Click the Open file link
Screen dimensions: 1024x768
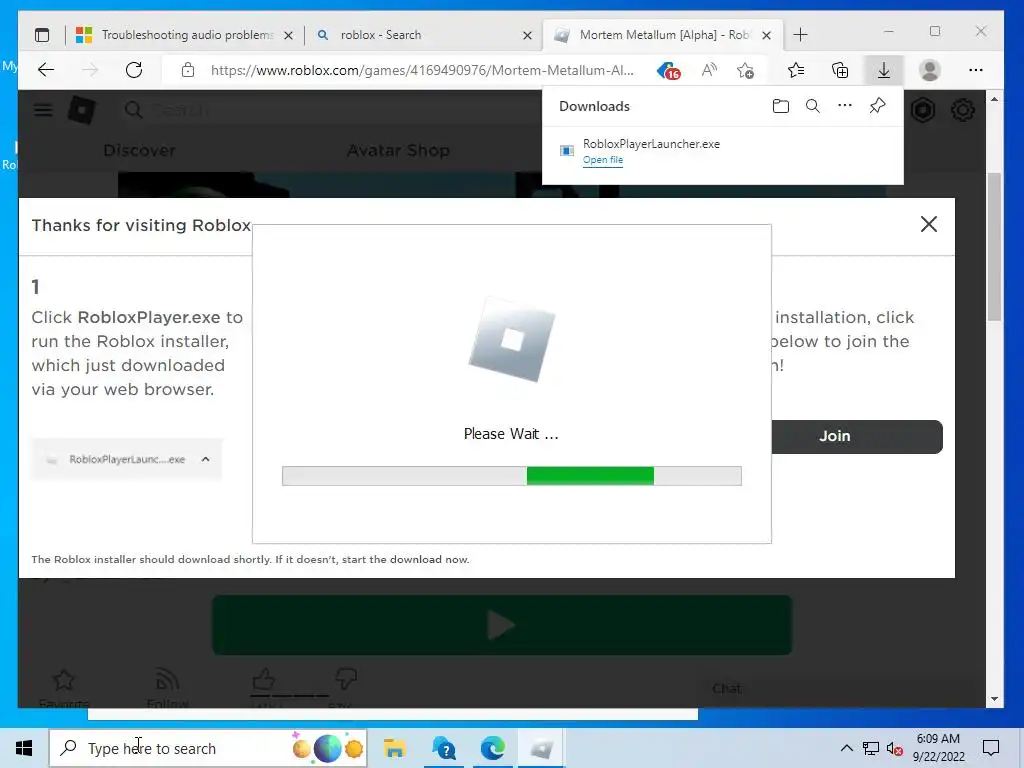coord(603,160)
